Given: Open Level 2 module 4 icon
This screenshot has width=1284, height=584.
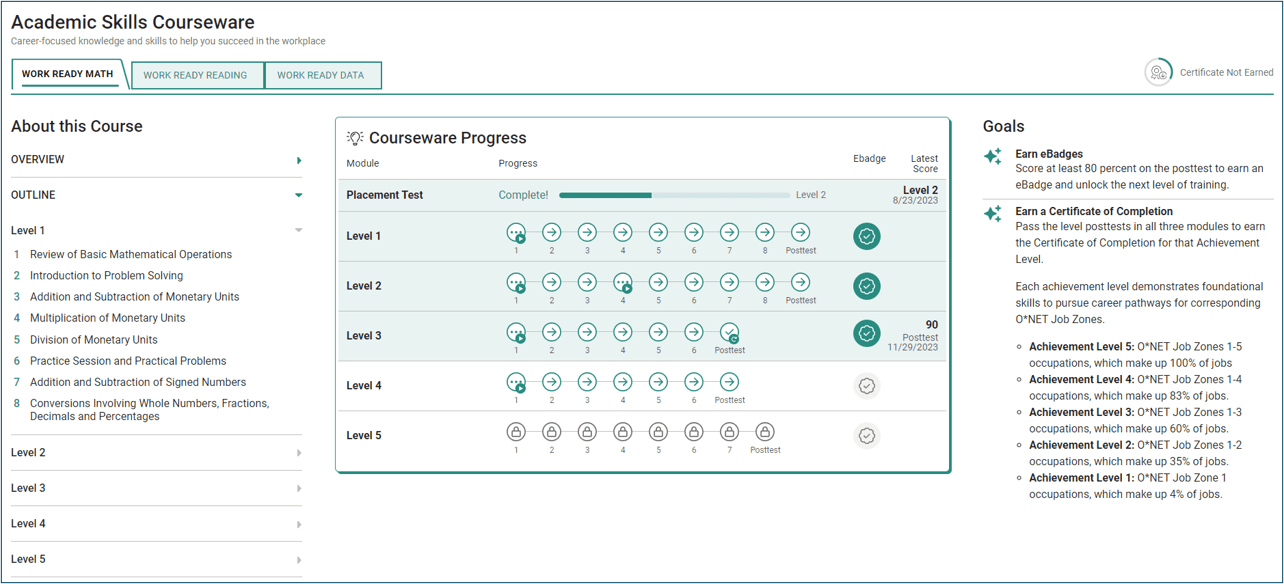Looking at the screenshot, I should click(623, 282).
